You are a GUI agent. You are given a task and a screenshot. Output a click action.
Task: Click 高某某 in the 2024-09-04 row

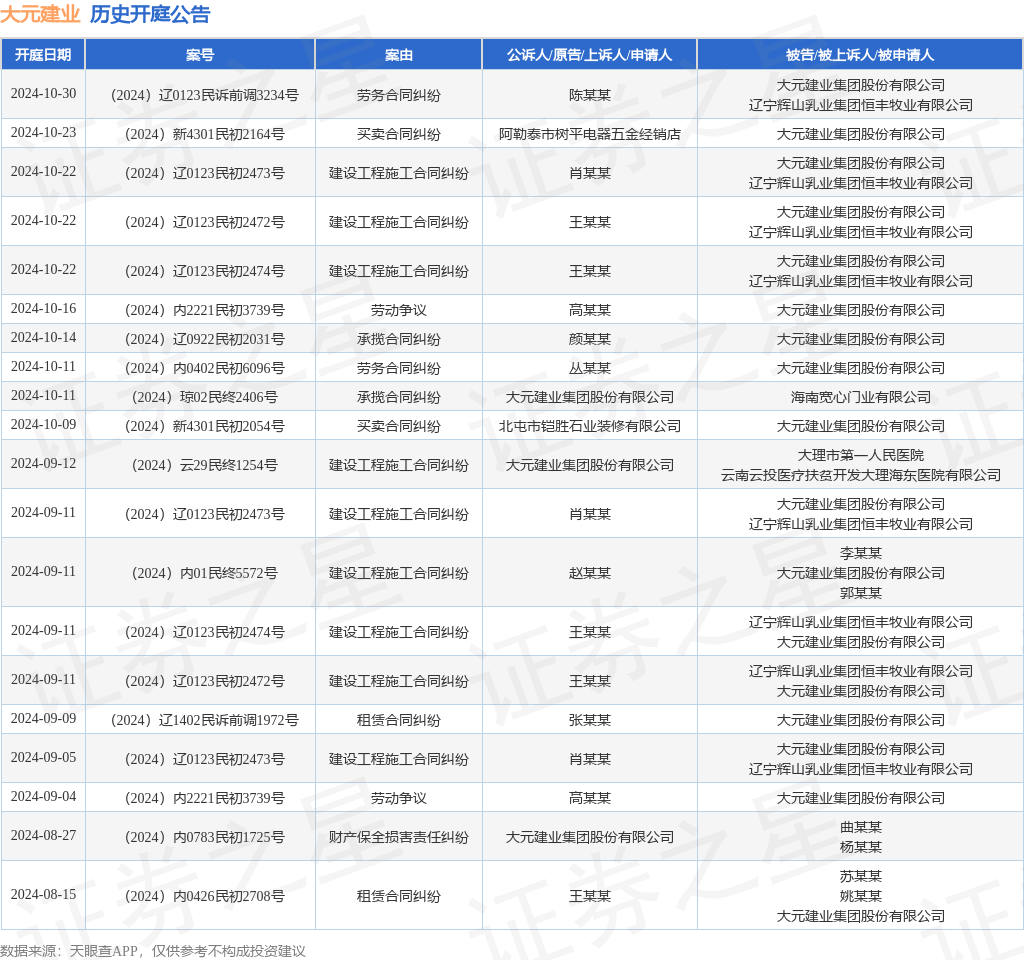coord(590,798)
